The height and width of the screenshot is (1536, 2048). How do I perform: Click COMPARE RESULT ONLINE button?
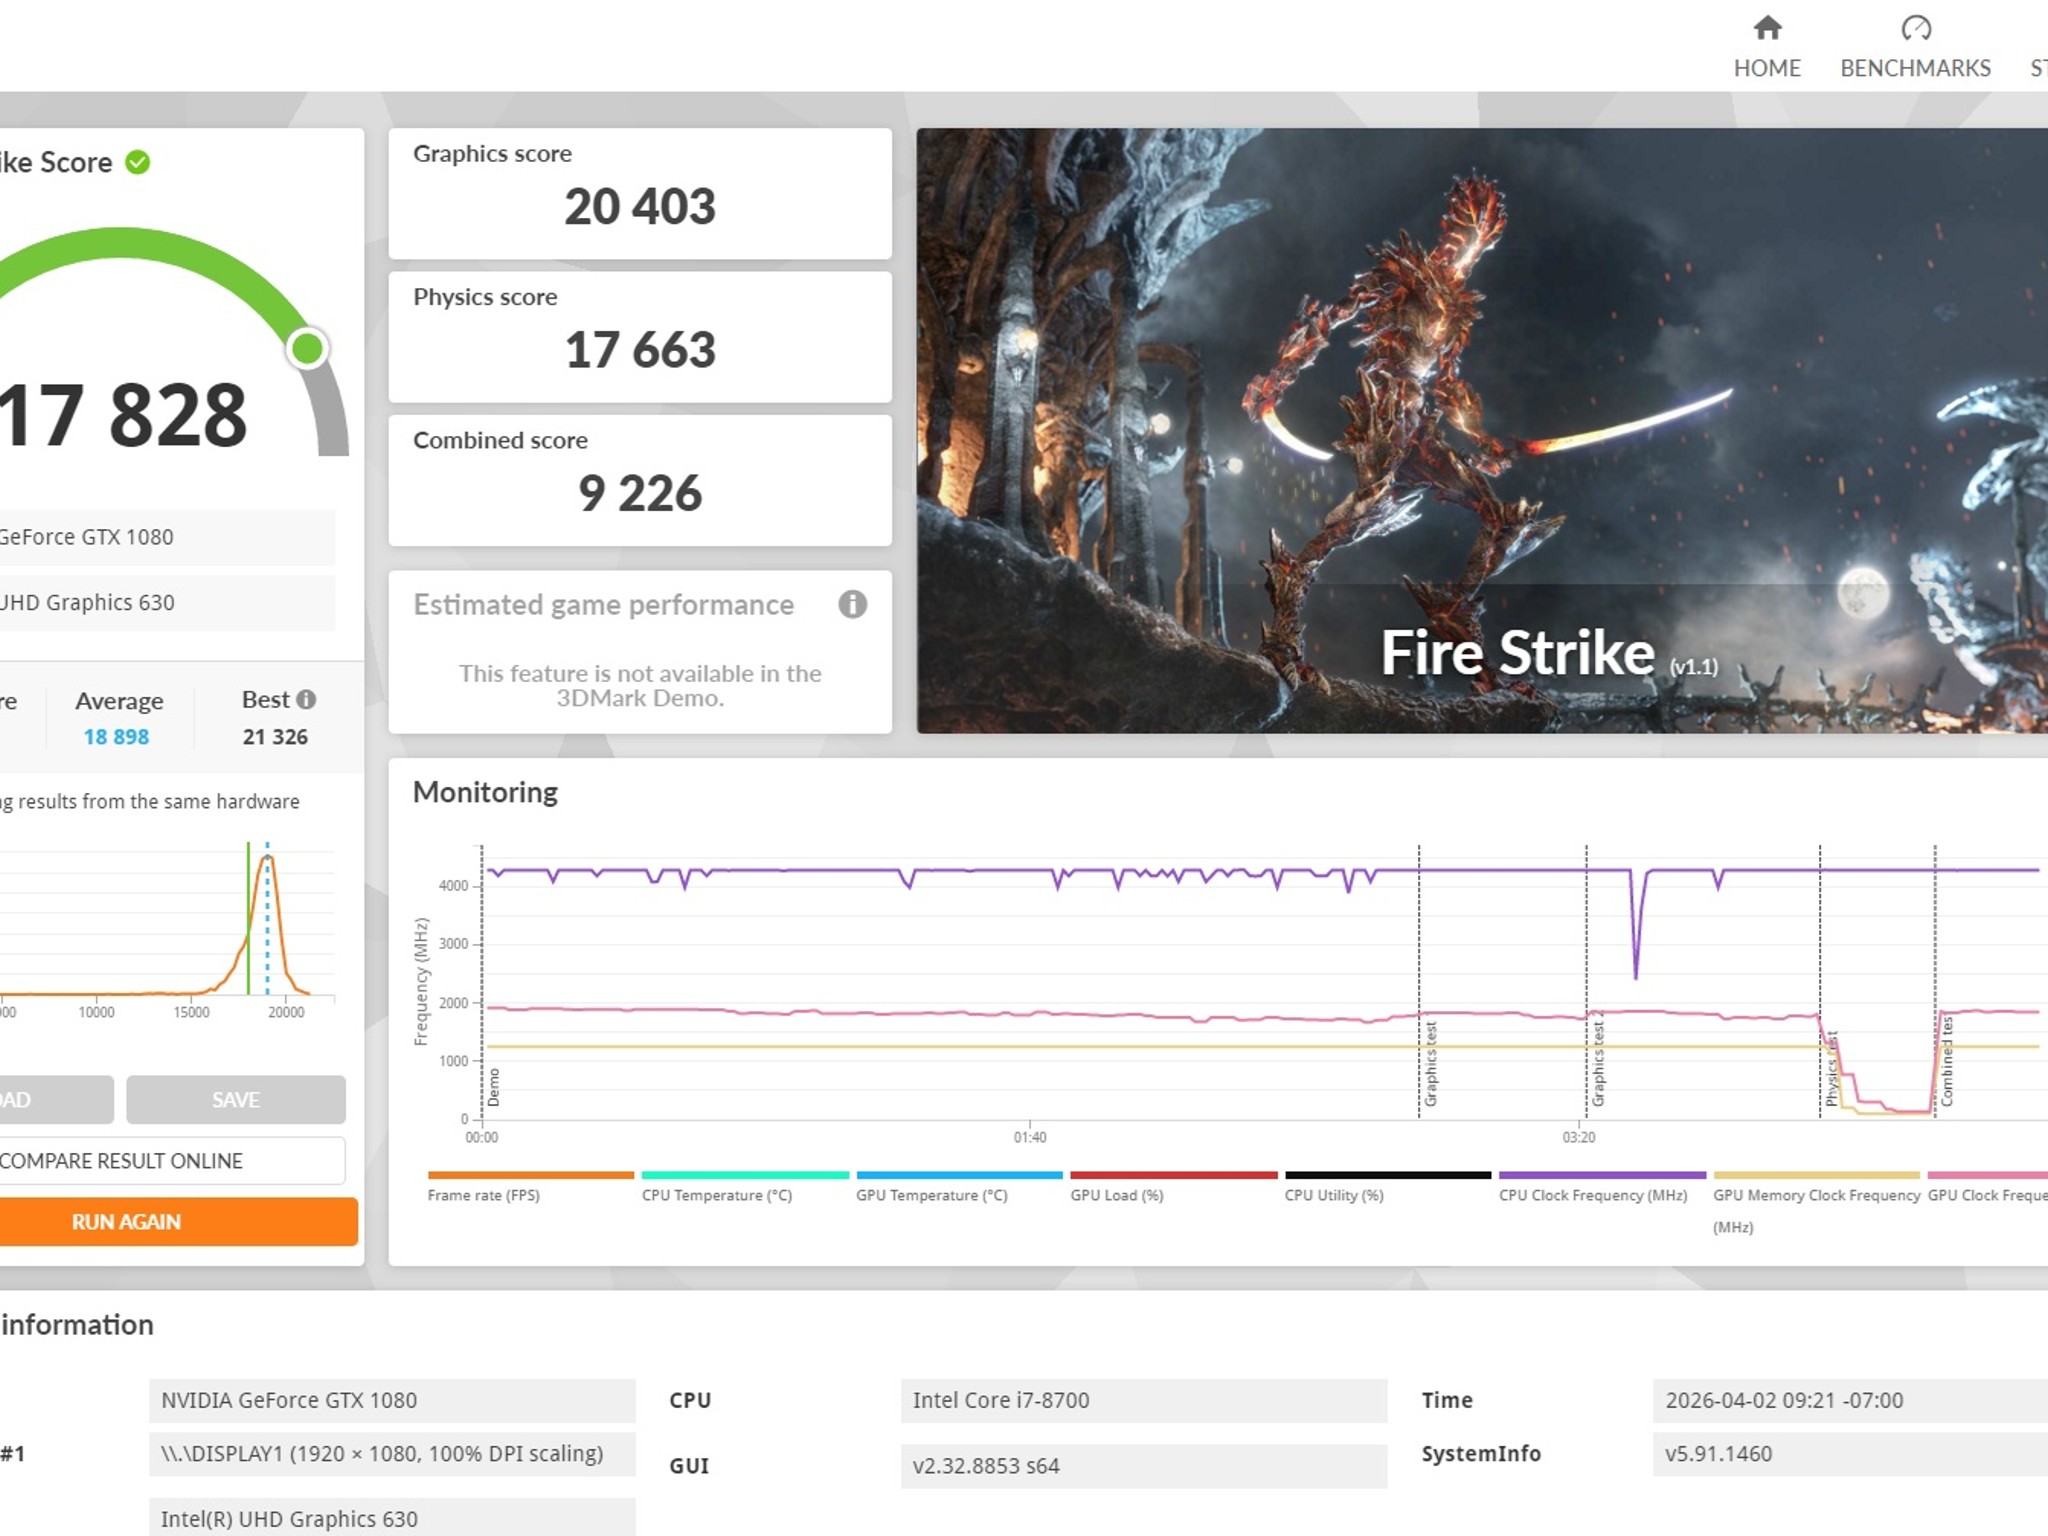[x=172, y=1160]
